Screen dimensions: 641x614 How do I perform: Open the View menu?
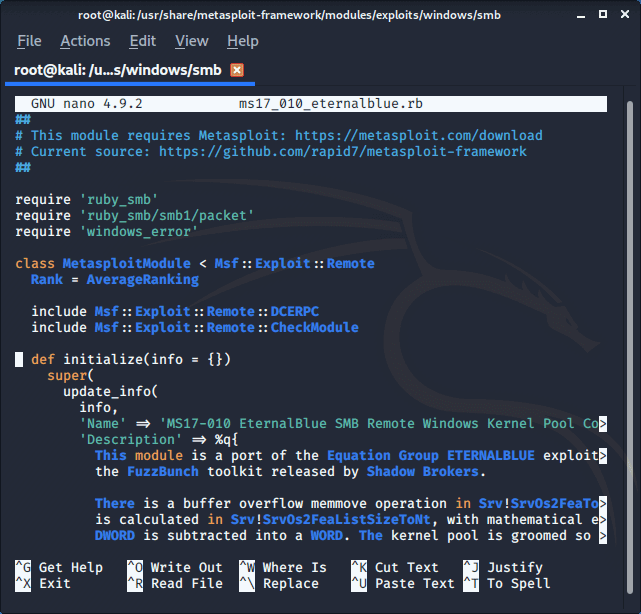(192, 41)
